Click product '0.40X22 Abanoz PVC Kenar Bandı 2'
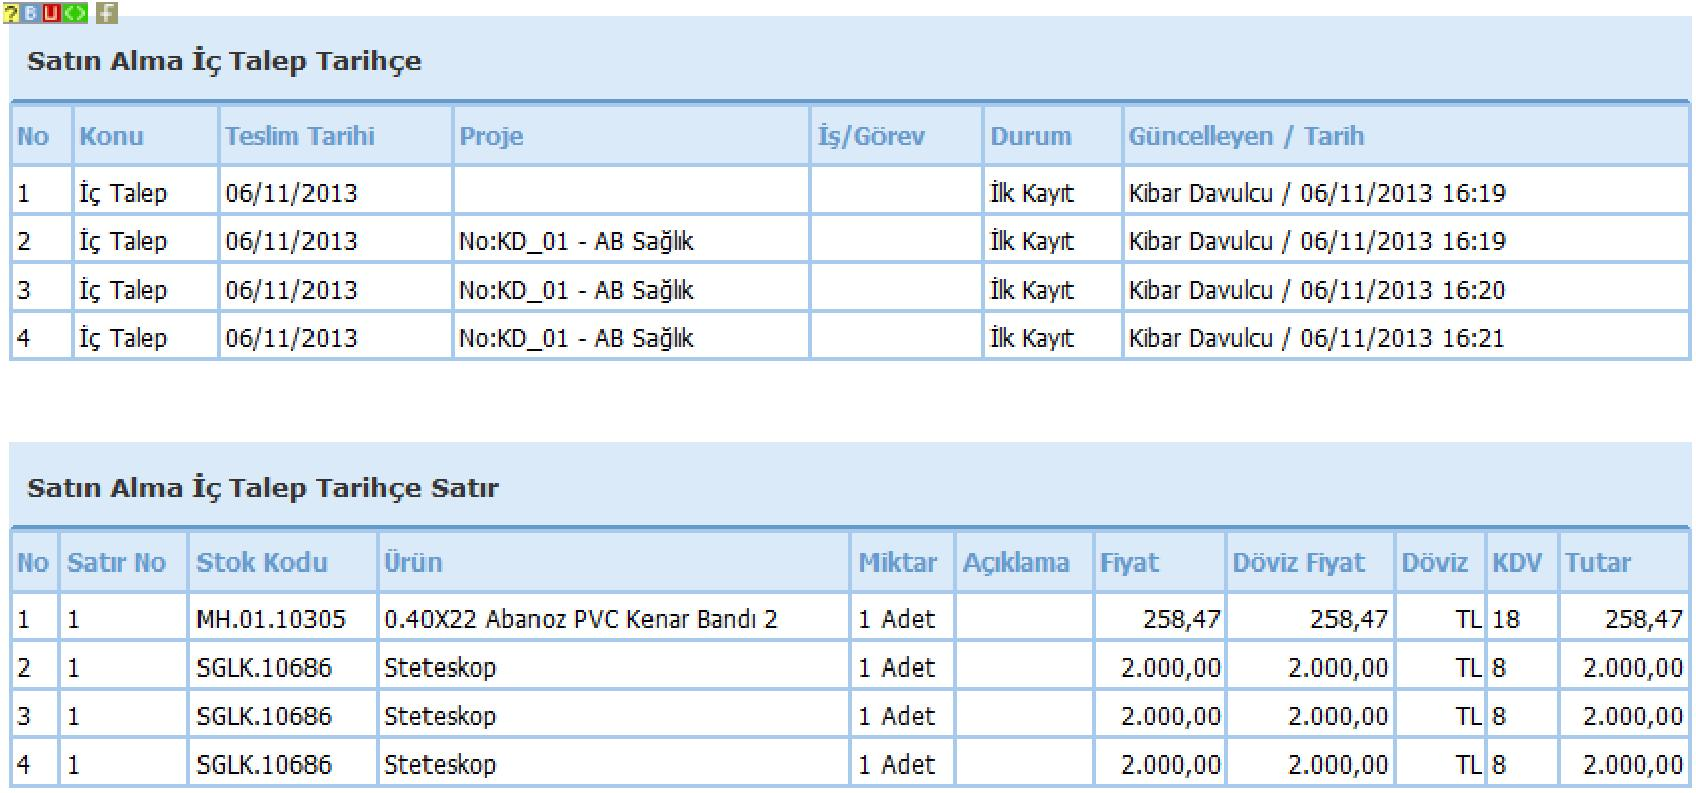 point(580,620)
